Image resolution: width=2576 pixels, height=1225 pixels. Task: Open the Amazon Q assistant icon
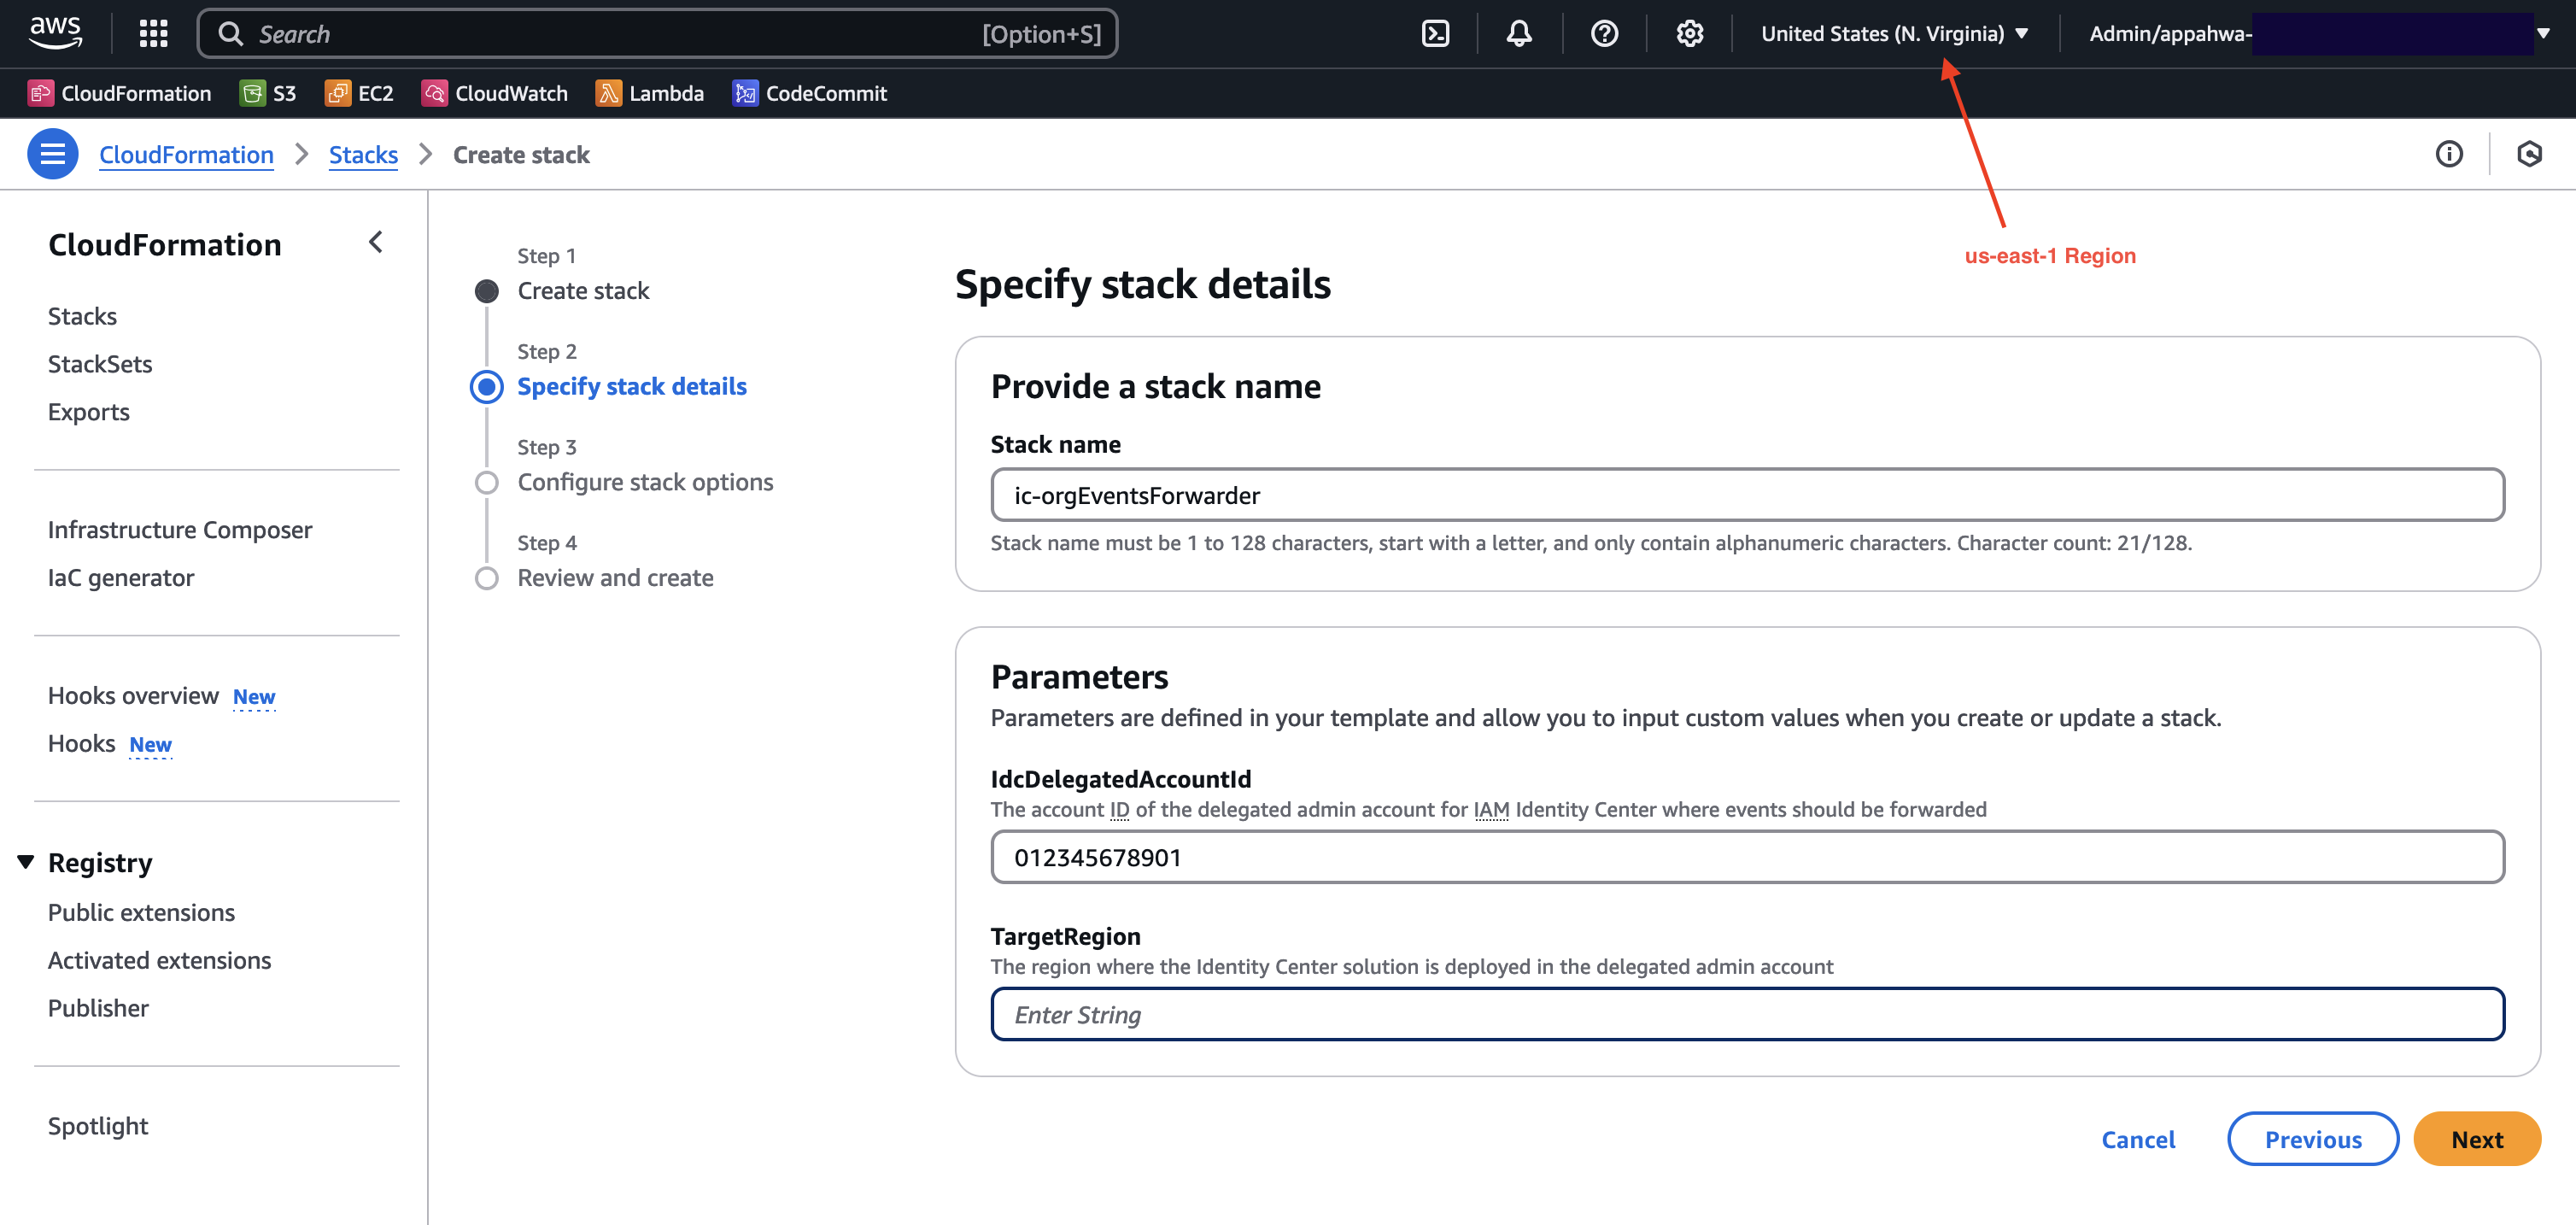2530,153
